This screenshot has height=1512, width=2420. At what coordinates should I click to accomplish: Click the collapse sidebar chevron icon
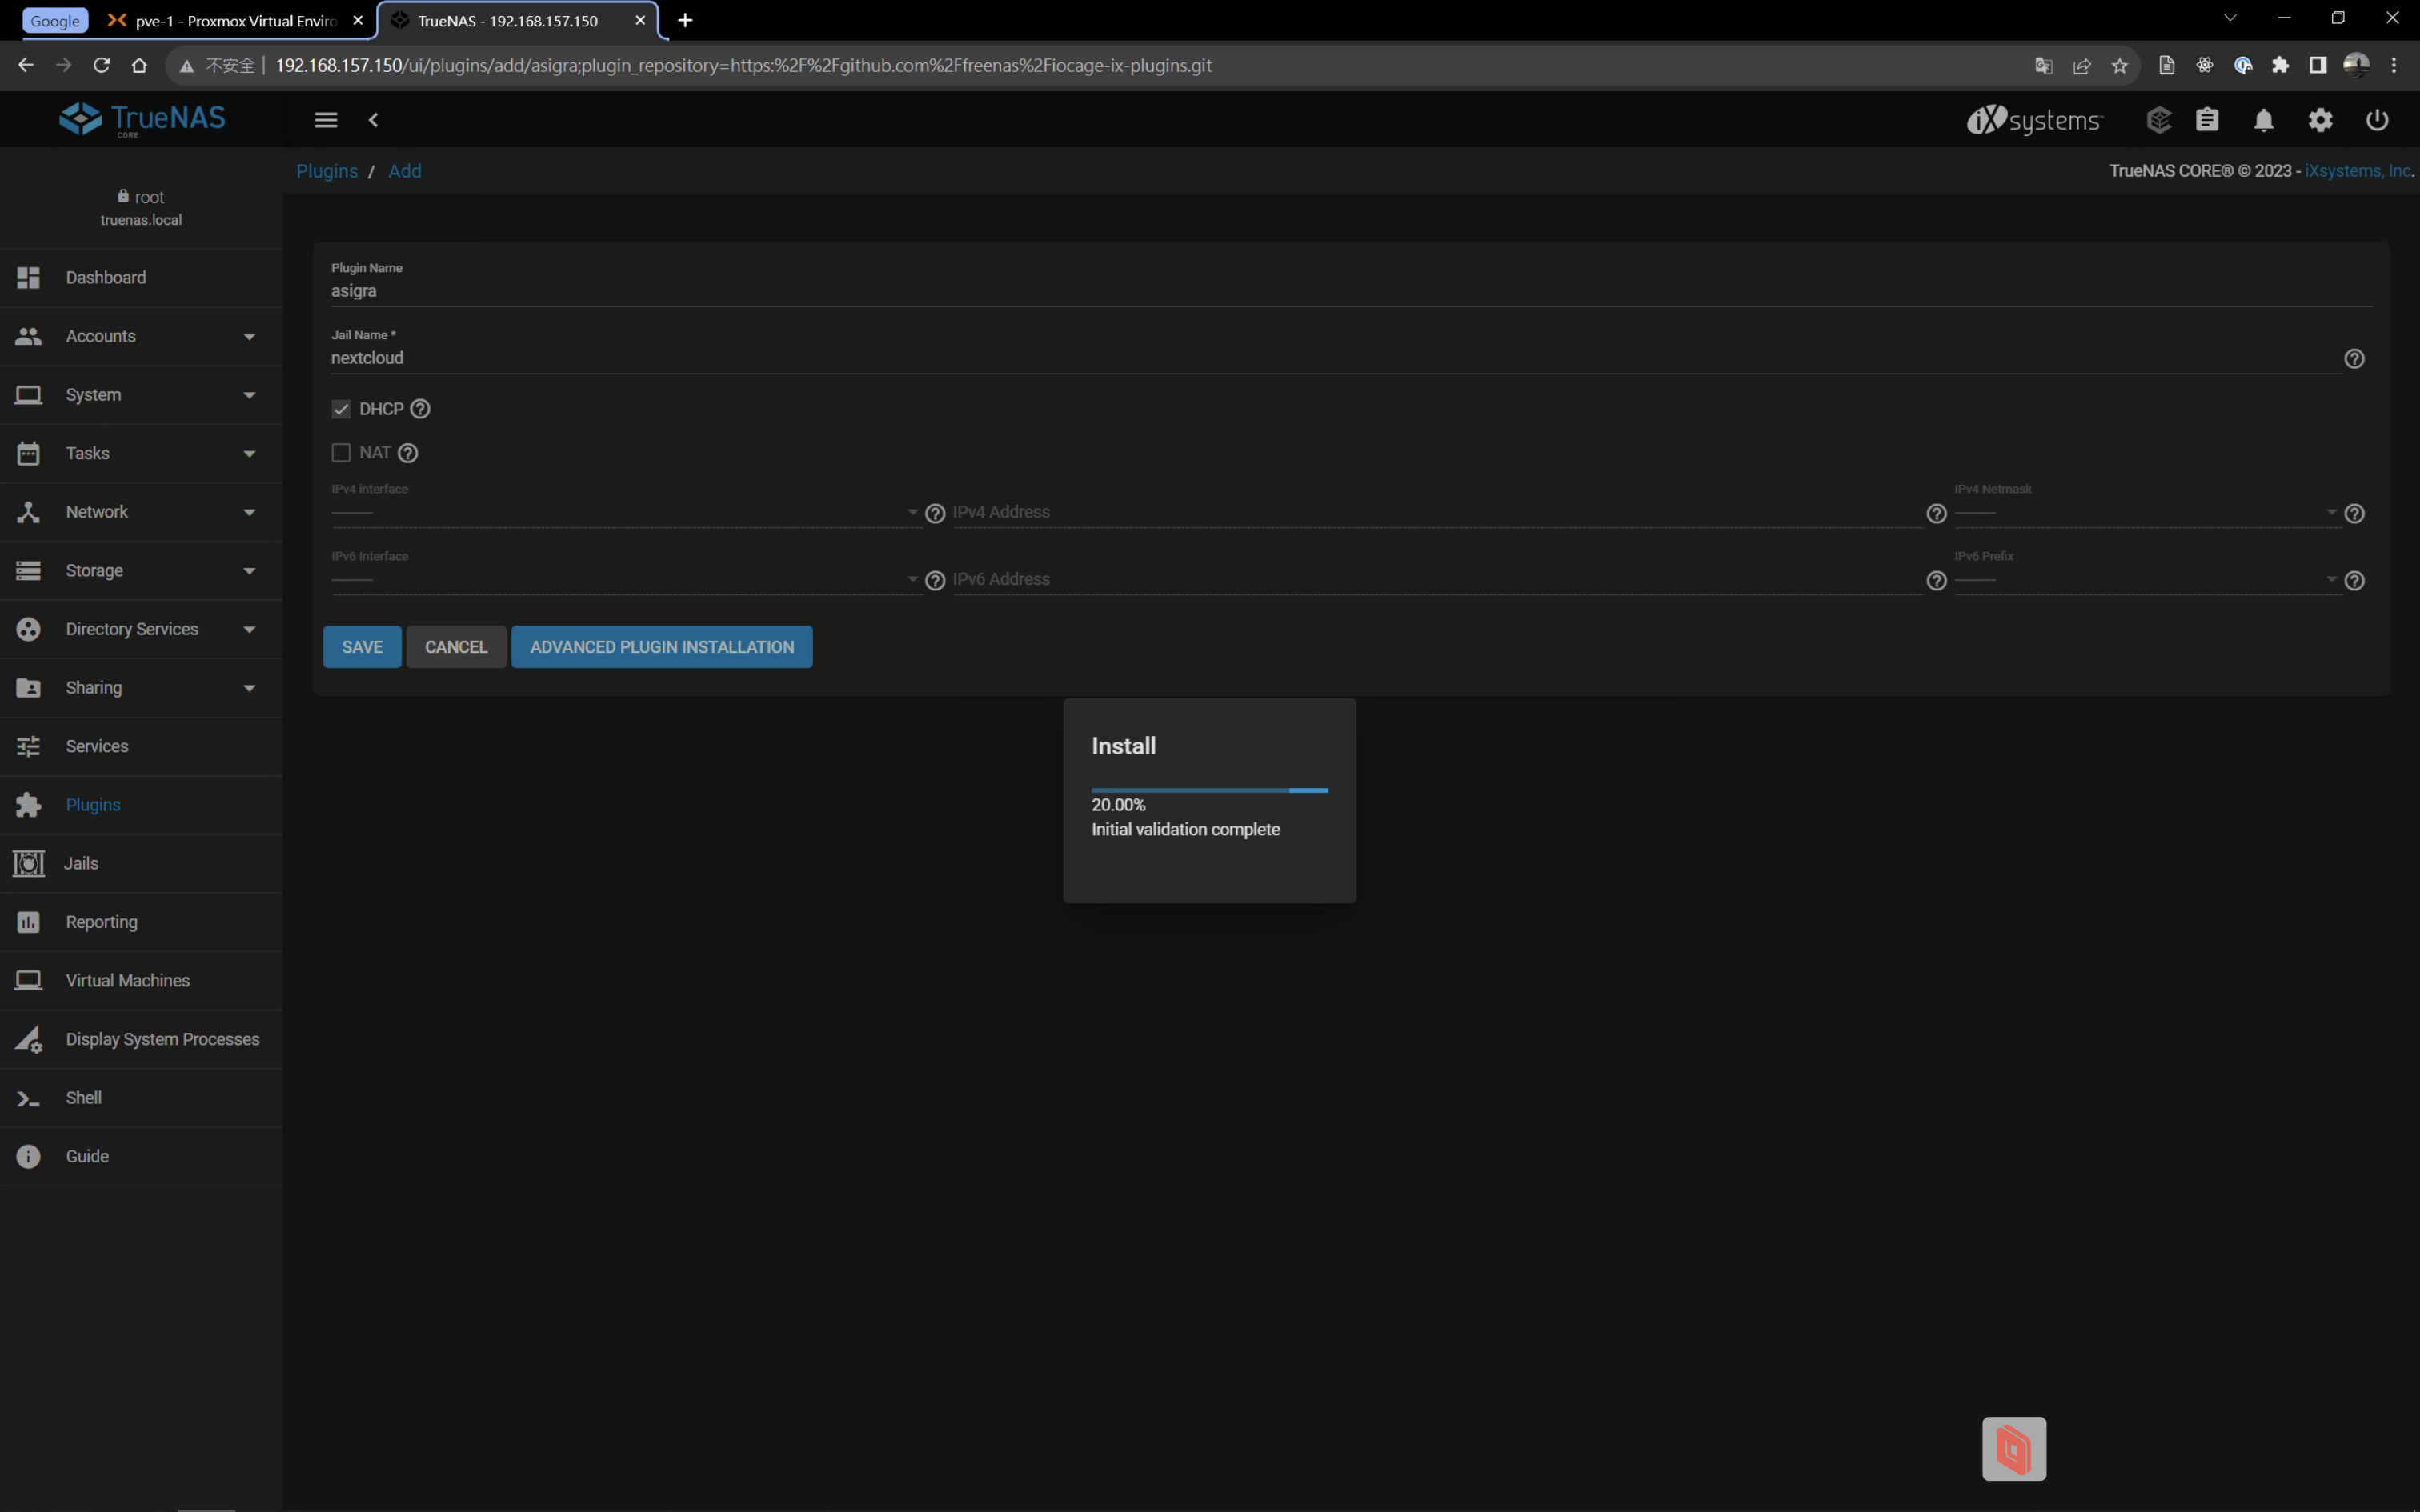(373, 120)
